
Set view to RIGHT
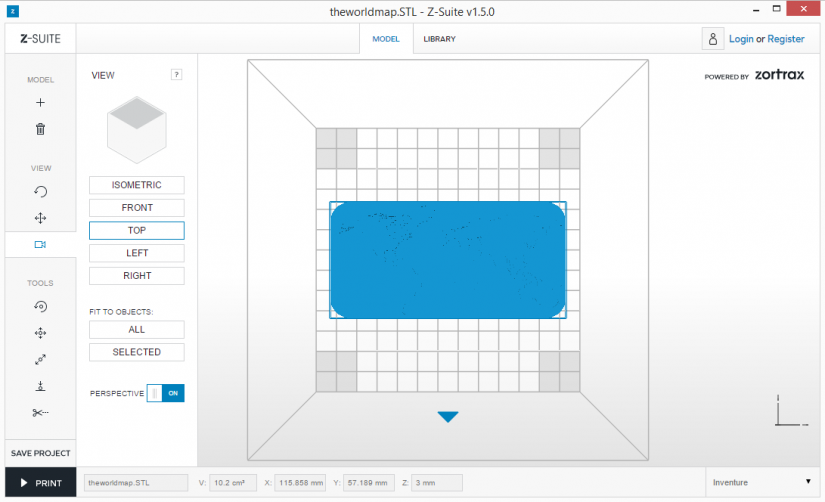click(x=137, y=276)
